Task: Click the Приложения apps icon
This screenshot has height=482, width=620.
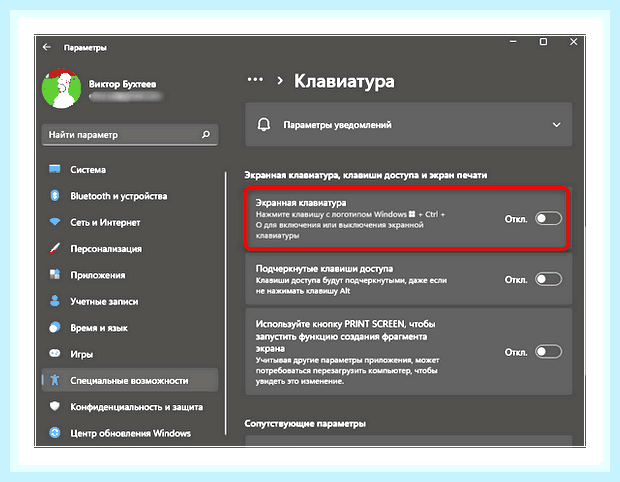Action: [x=55, y=274]
